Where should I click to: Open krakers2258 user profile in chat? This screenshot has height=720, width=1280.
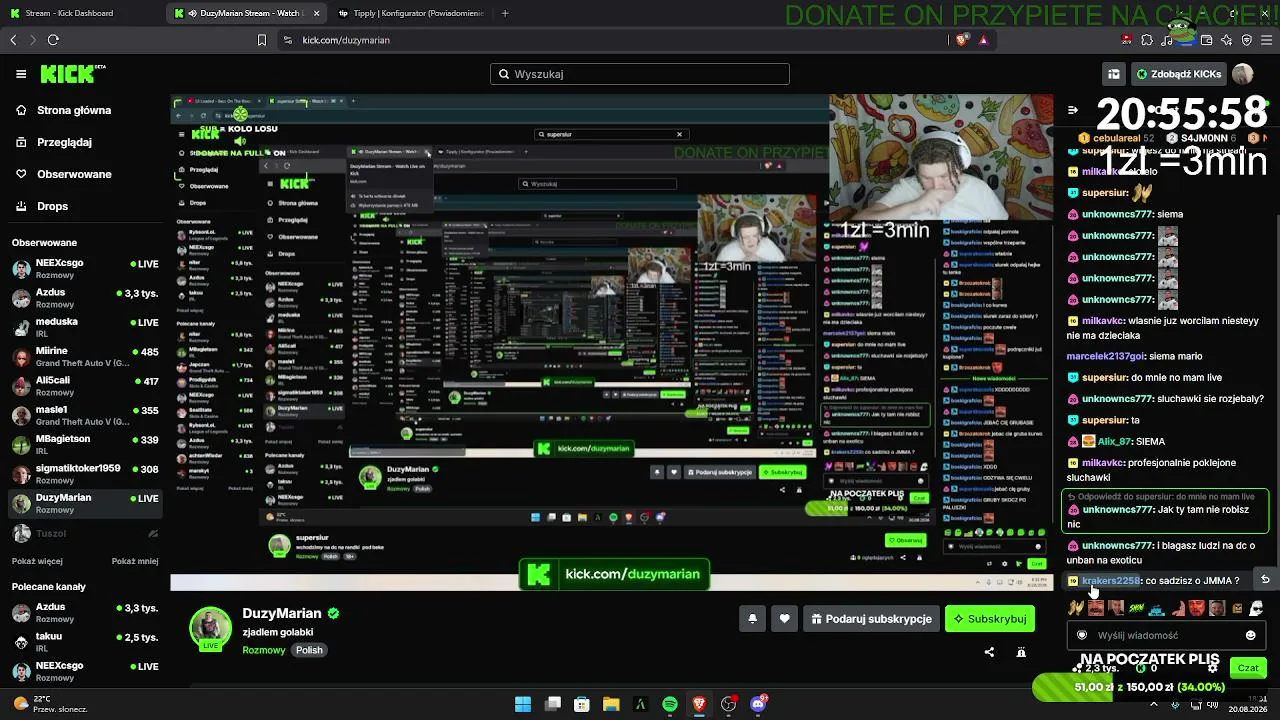(x=1111, y=581)
